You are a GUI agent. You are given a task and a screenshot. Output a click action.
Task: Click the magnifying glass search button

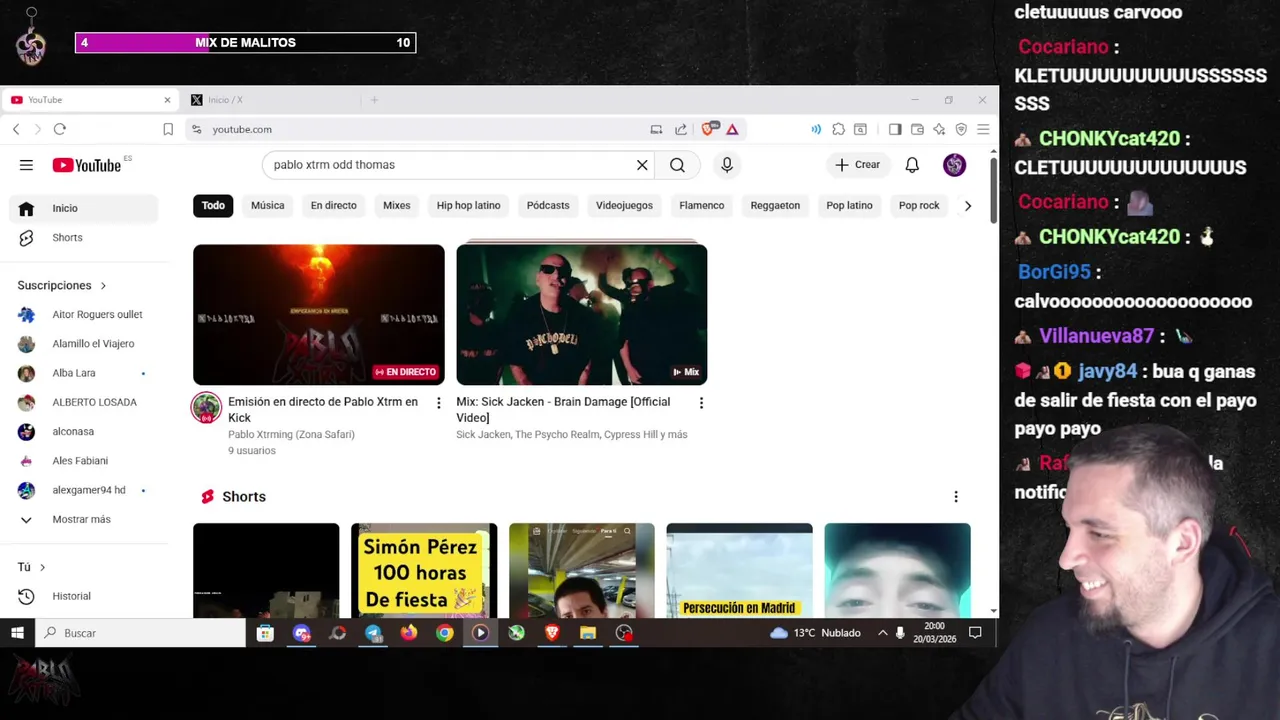[677, 165]
